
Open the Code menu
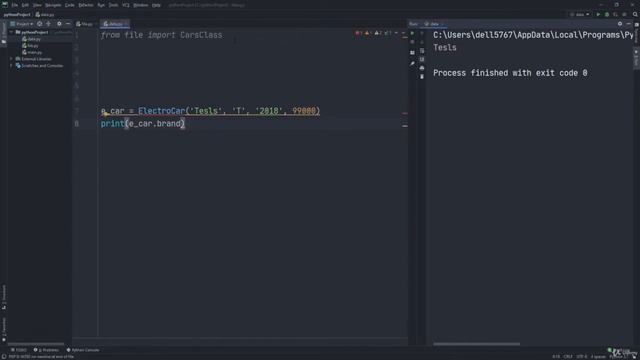point(70,5)
